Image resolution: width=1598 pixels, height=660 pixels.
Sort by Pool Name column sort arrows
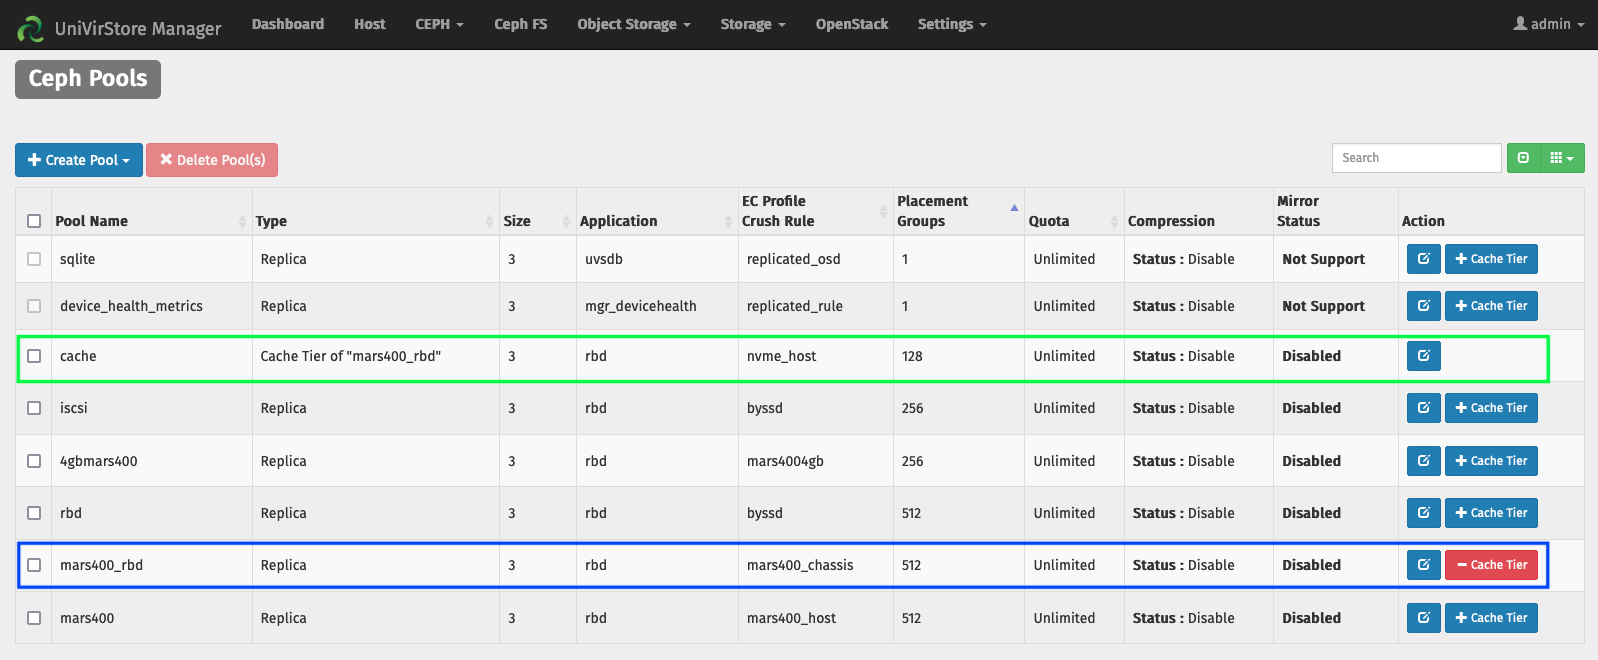point(242,221)
